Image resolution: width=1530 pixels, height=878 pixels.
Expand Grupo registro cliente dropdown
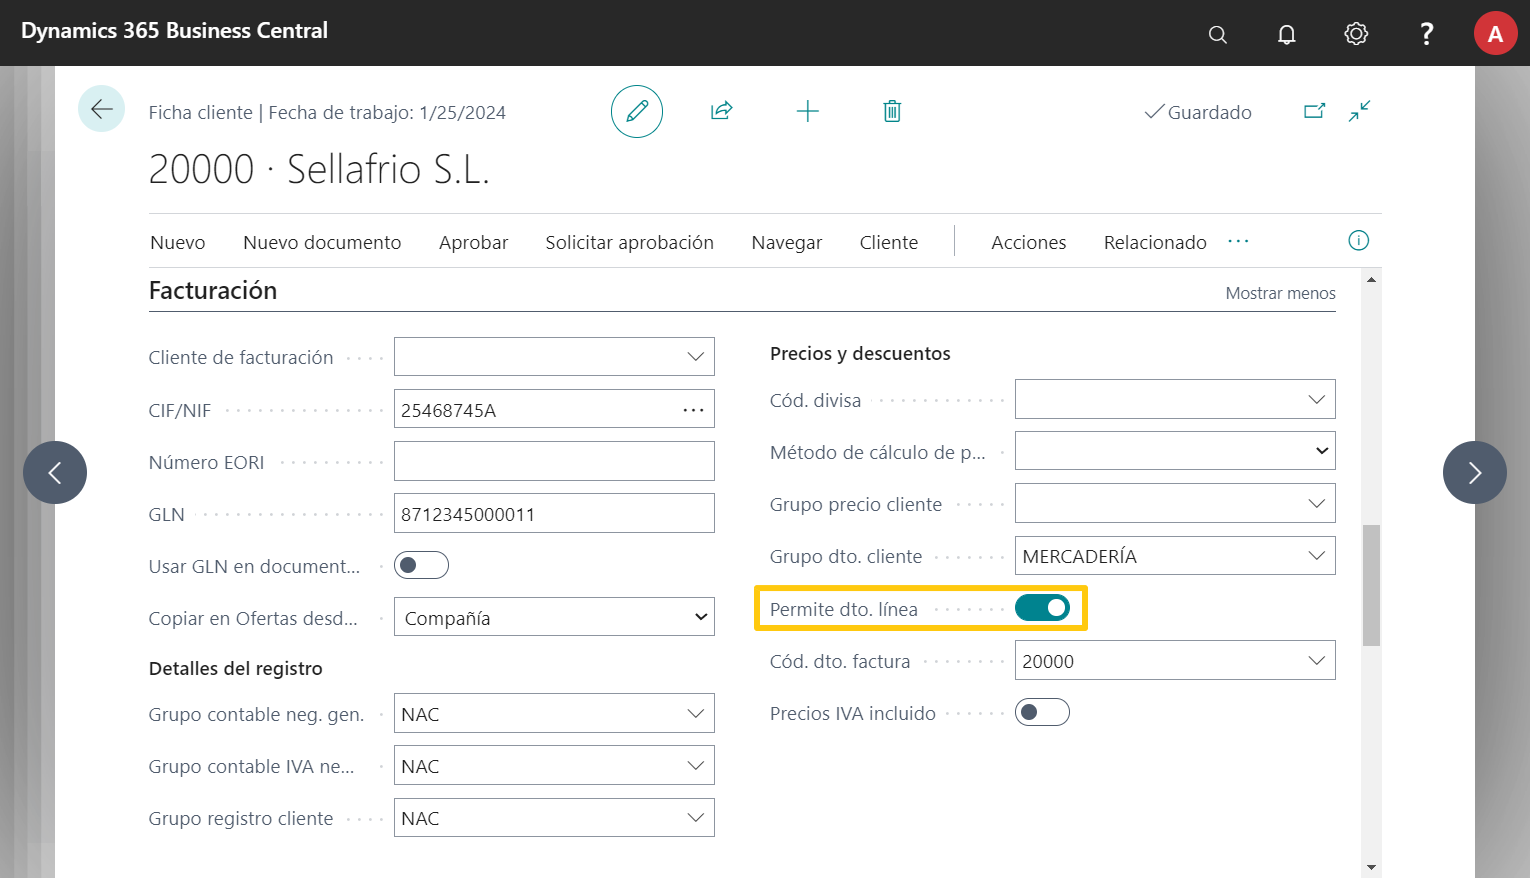695,818
